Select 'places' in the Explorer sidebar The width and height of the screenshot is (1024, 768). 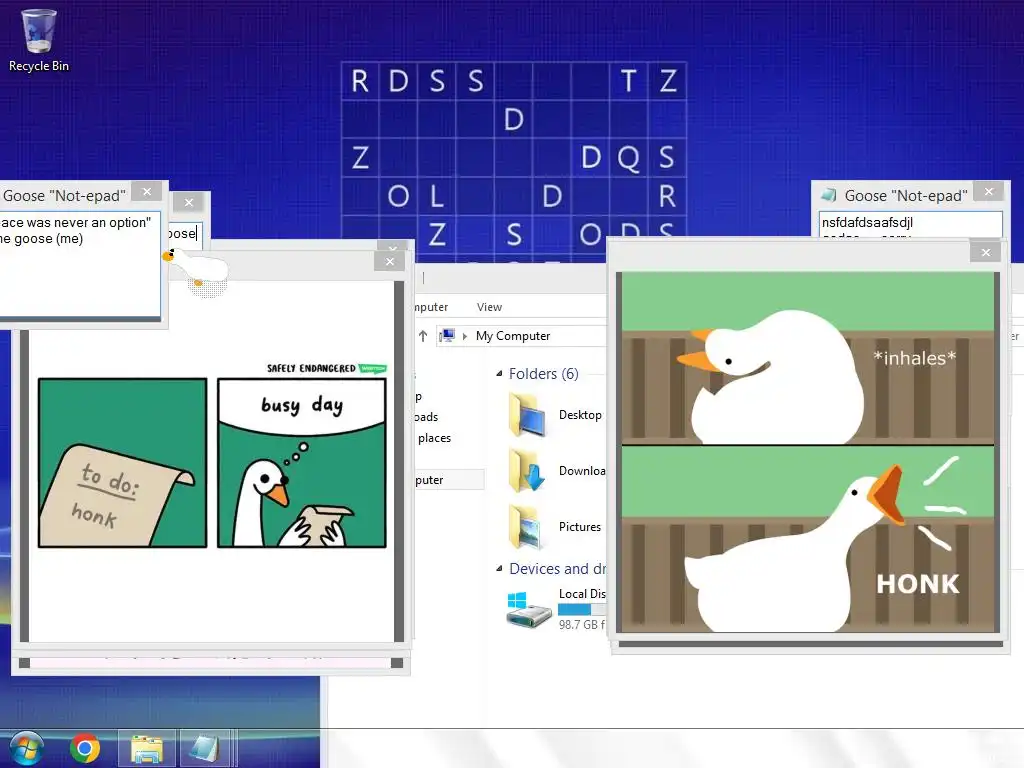434,438
